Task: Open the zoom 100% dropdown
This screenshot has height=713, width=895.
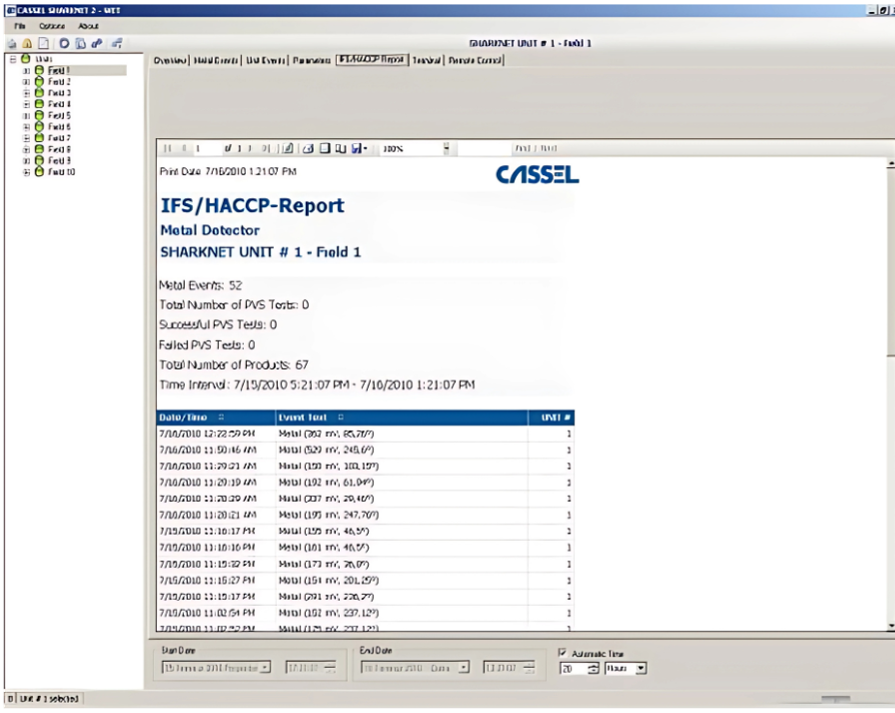Action: pos(446,148)
